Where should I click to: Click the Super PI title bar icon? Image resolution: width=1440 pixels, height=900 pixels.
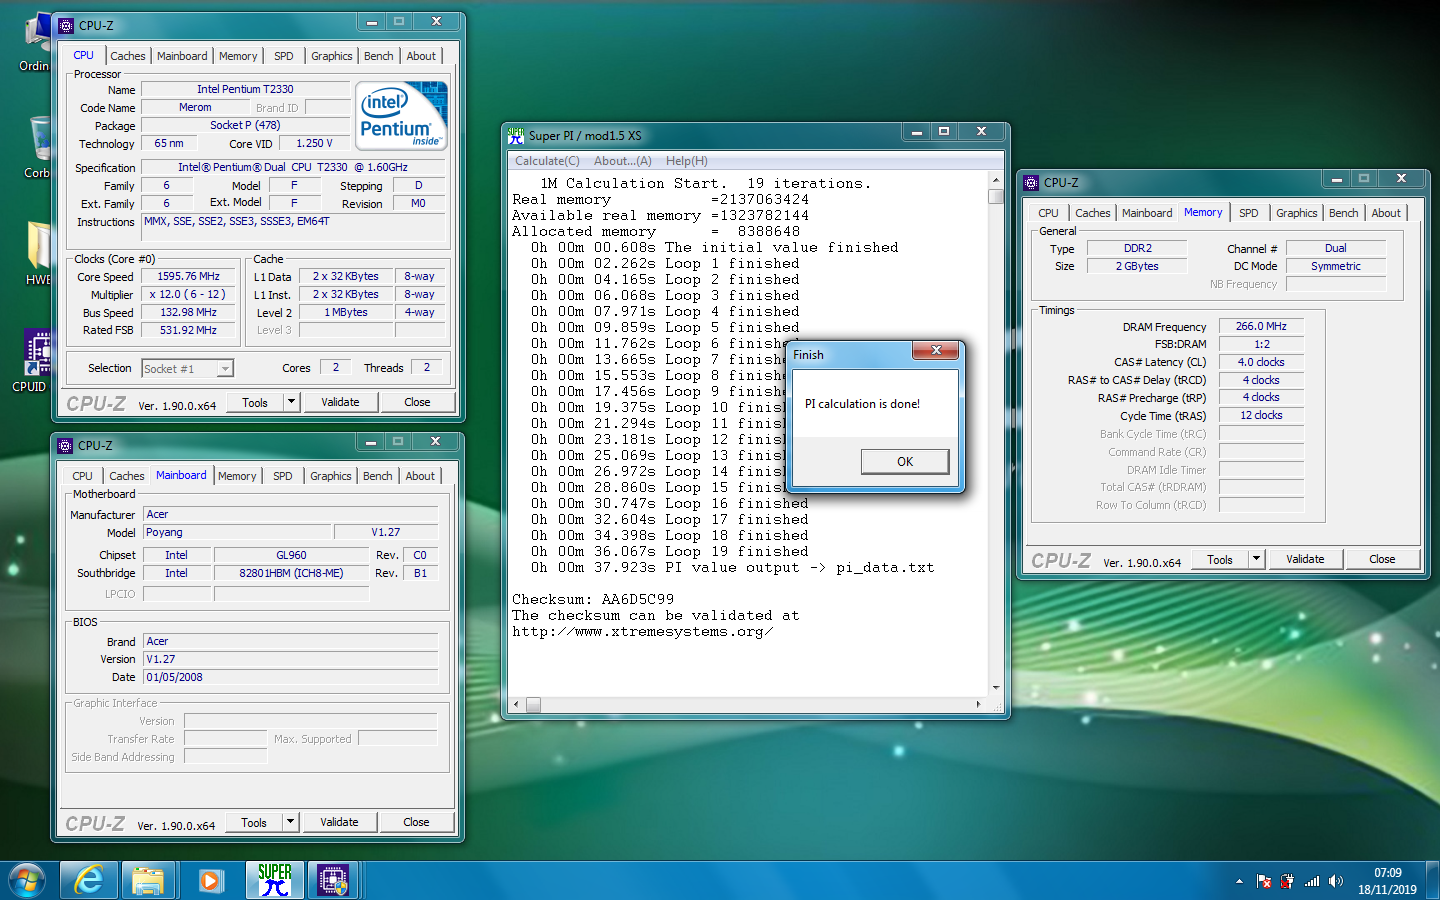coord(516,135)
